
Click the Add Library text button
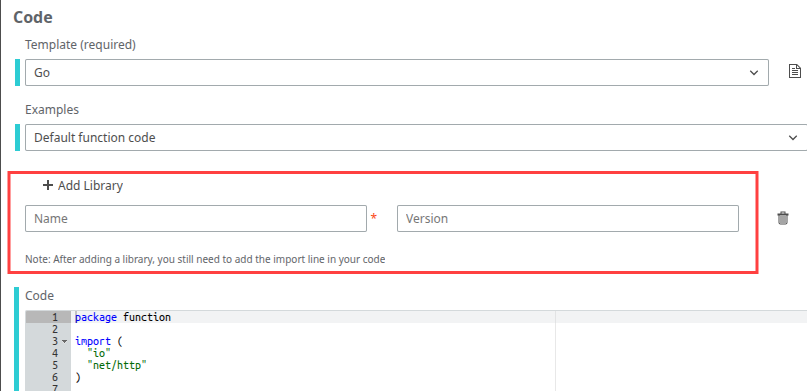pos(90,186)
